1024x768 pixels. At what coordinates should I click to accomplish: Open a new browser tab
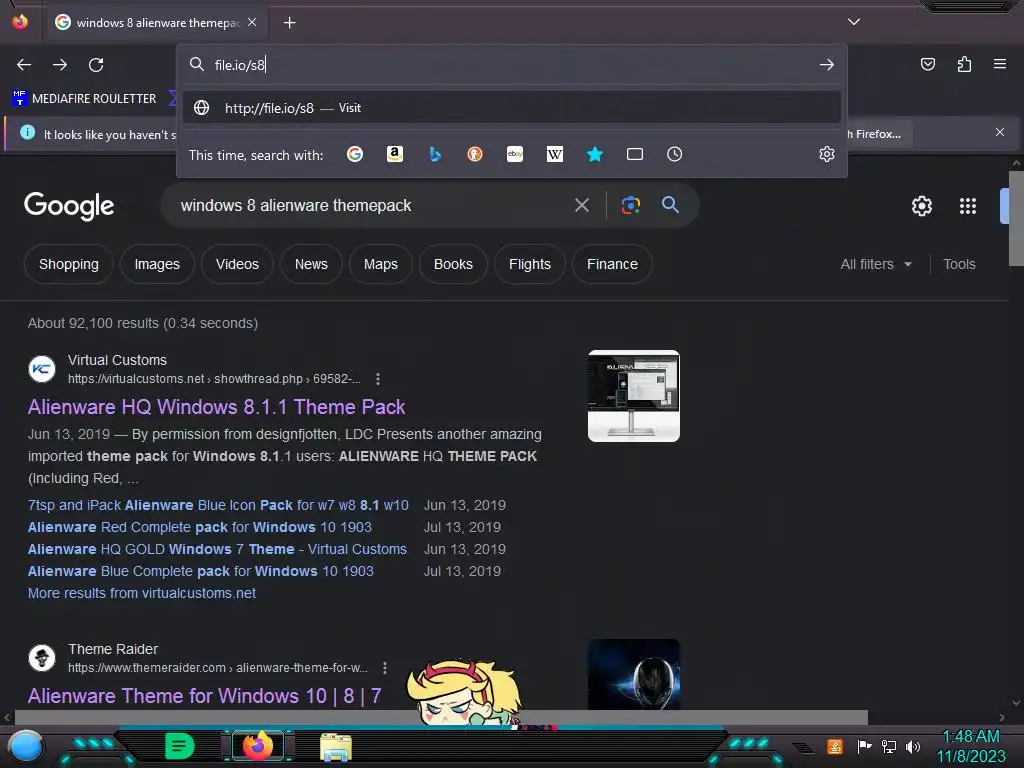pyautogui.click(x=289, y=23)
